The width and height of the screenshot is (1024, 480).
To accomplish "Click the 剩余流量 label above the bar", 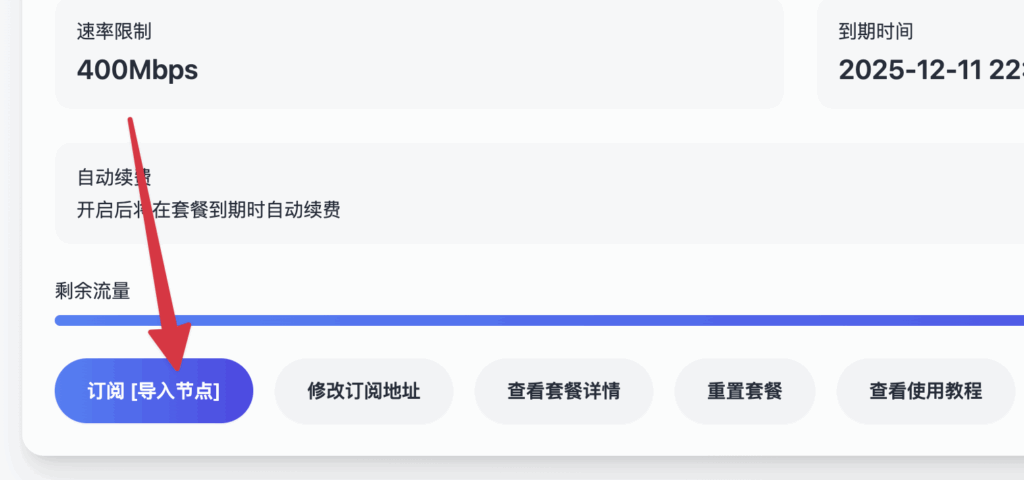I will [x=92, y=291].
